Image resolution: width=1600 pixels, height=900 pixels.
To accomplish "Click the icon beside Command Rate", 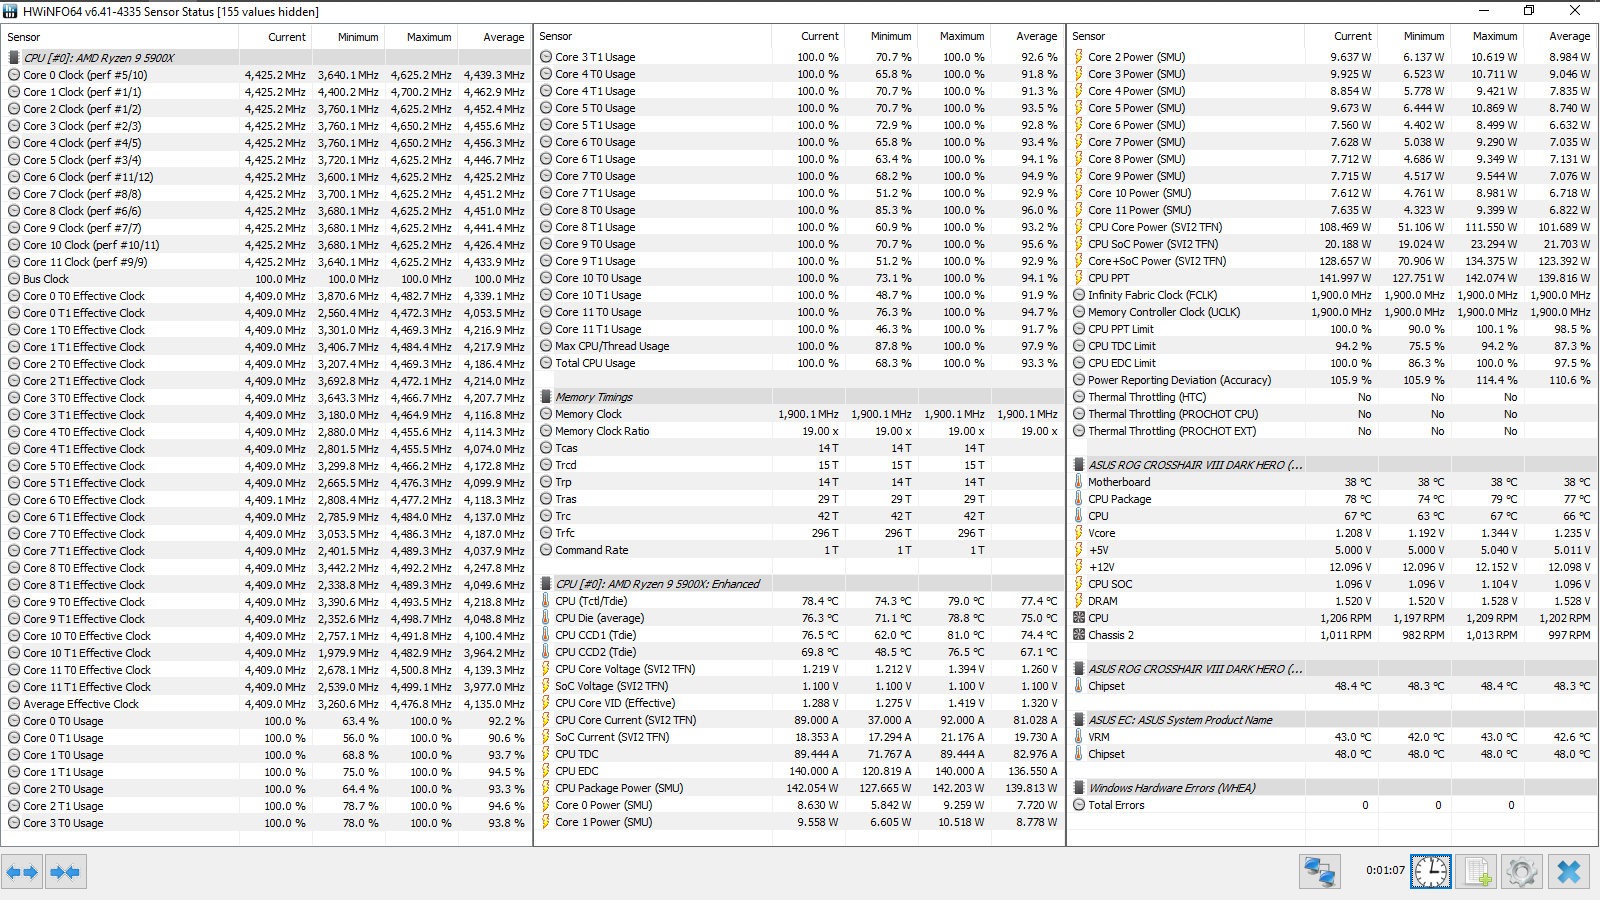I will 546,550.
